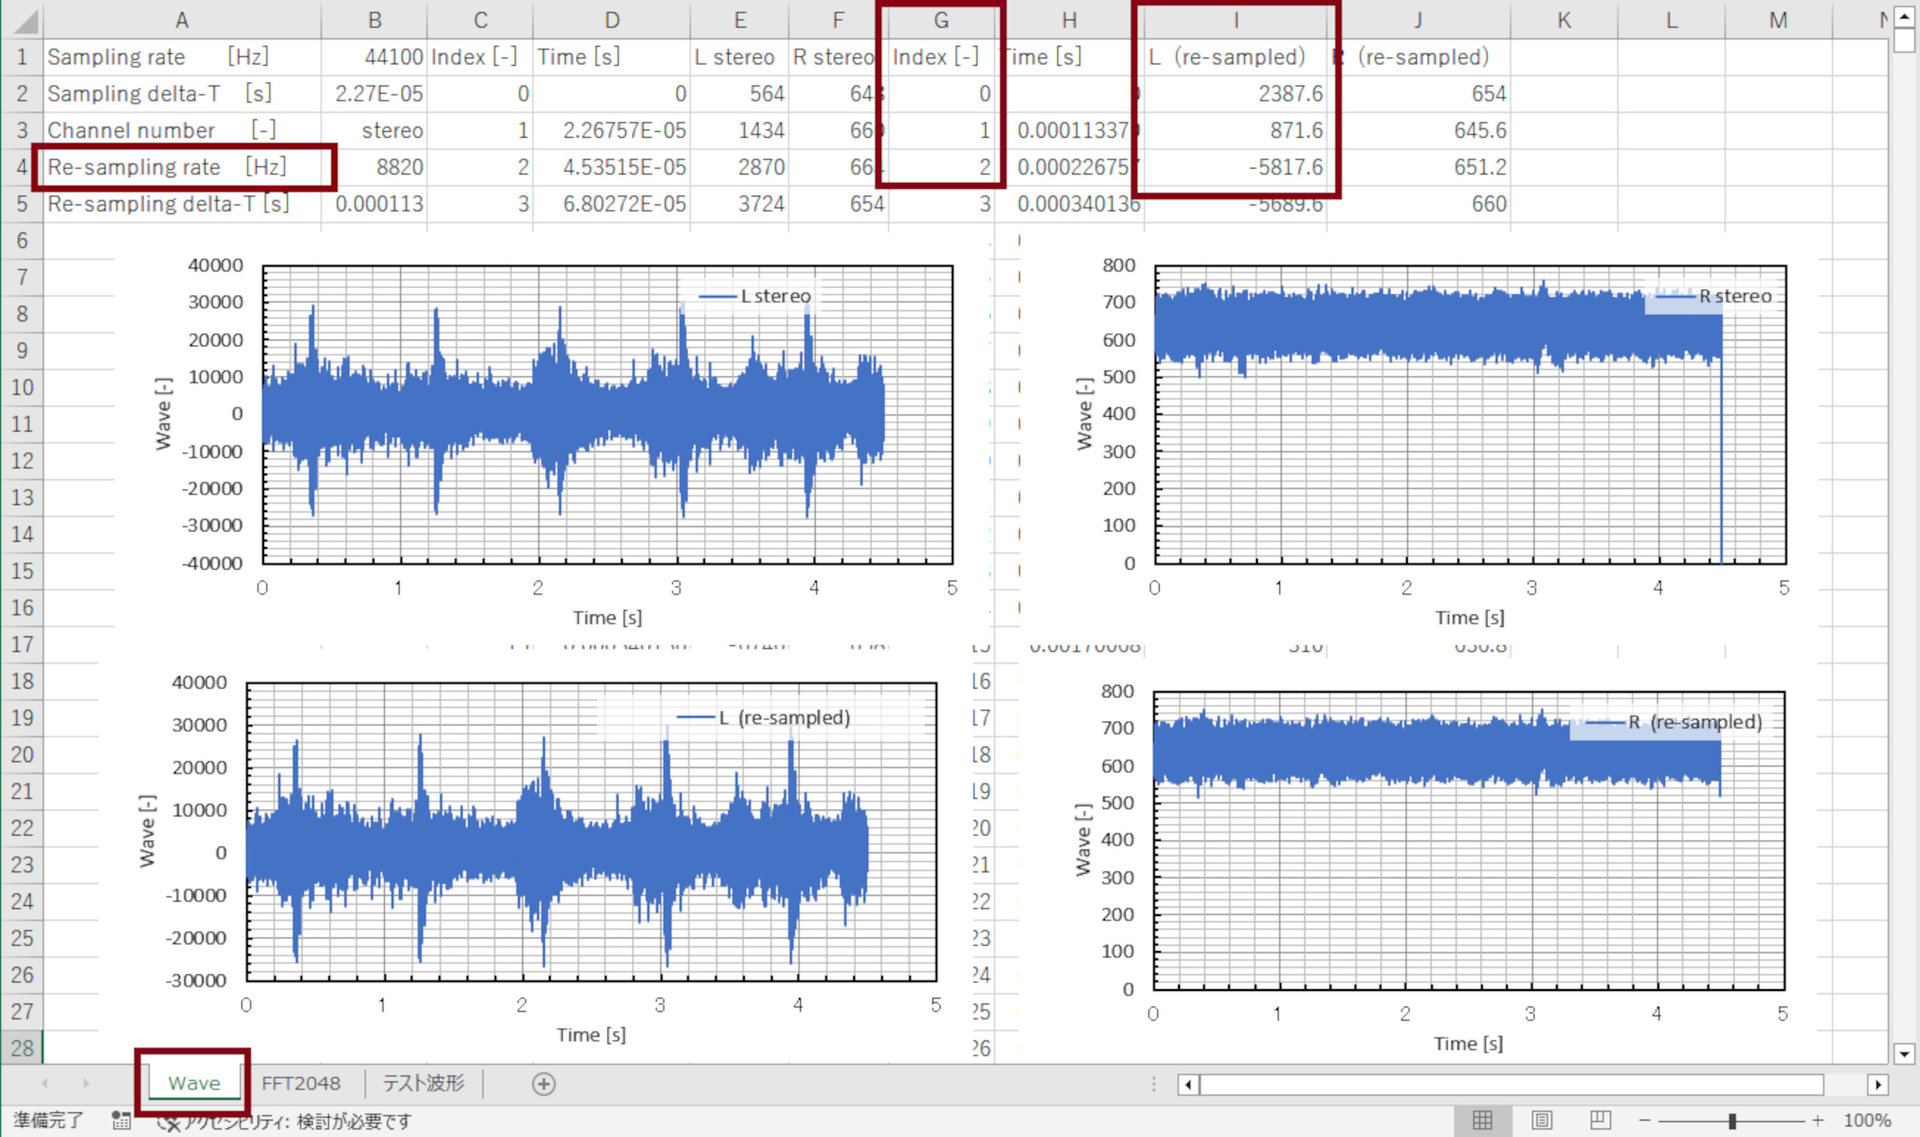Click the zoom slider handle

pyautogui.click(x=1732, y=1120)
